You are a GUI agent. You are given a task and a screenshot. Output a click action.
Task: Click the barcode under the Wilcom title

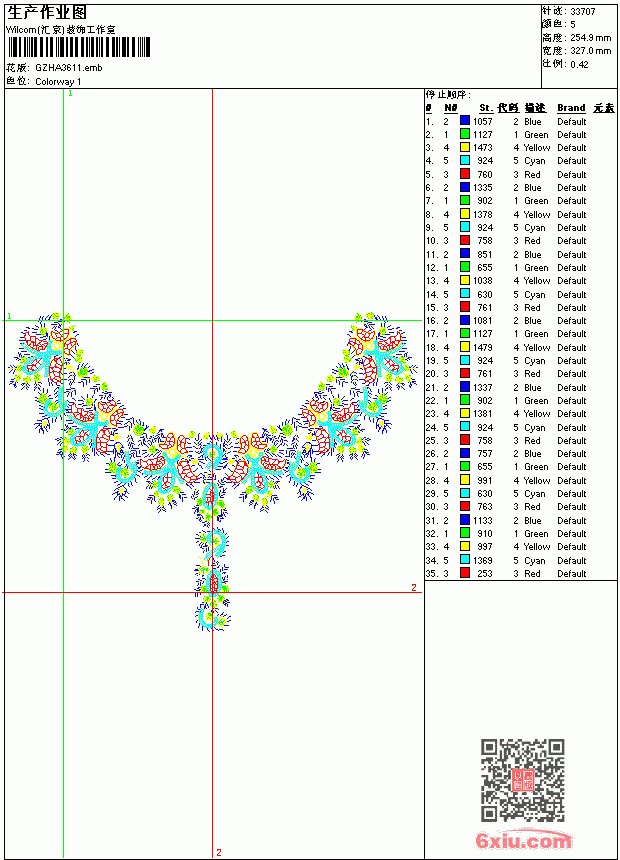coord(78,47)
